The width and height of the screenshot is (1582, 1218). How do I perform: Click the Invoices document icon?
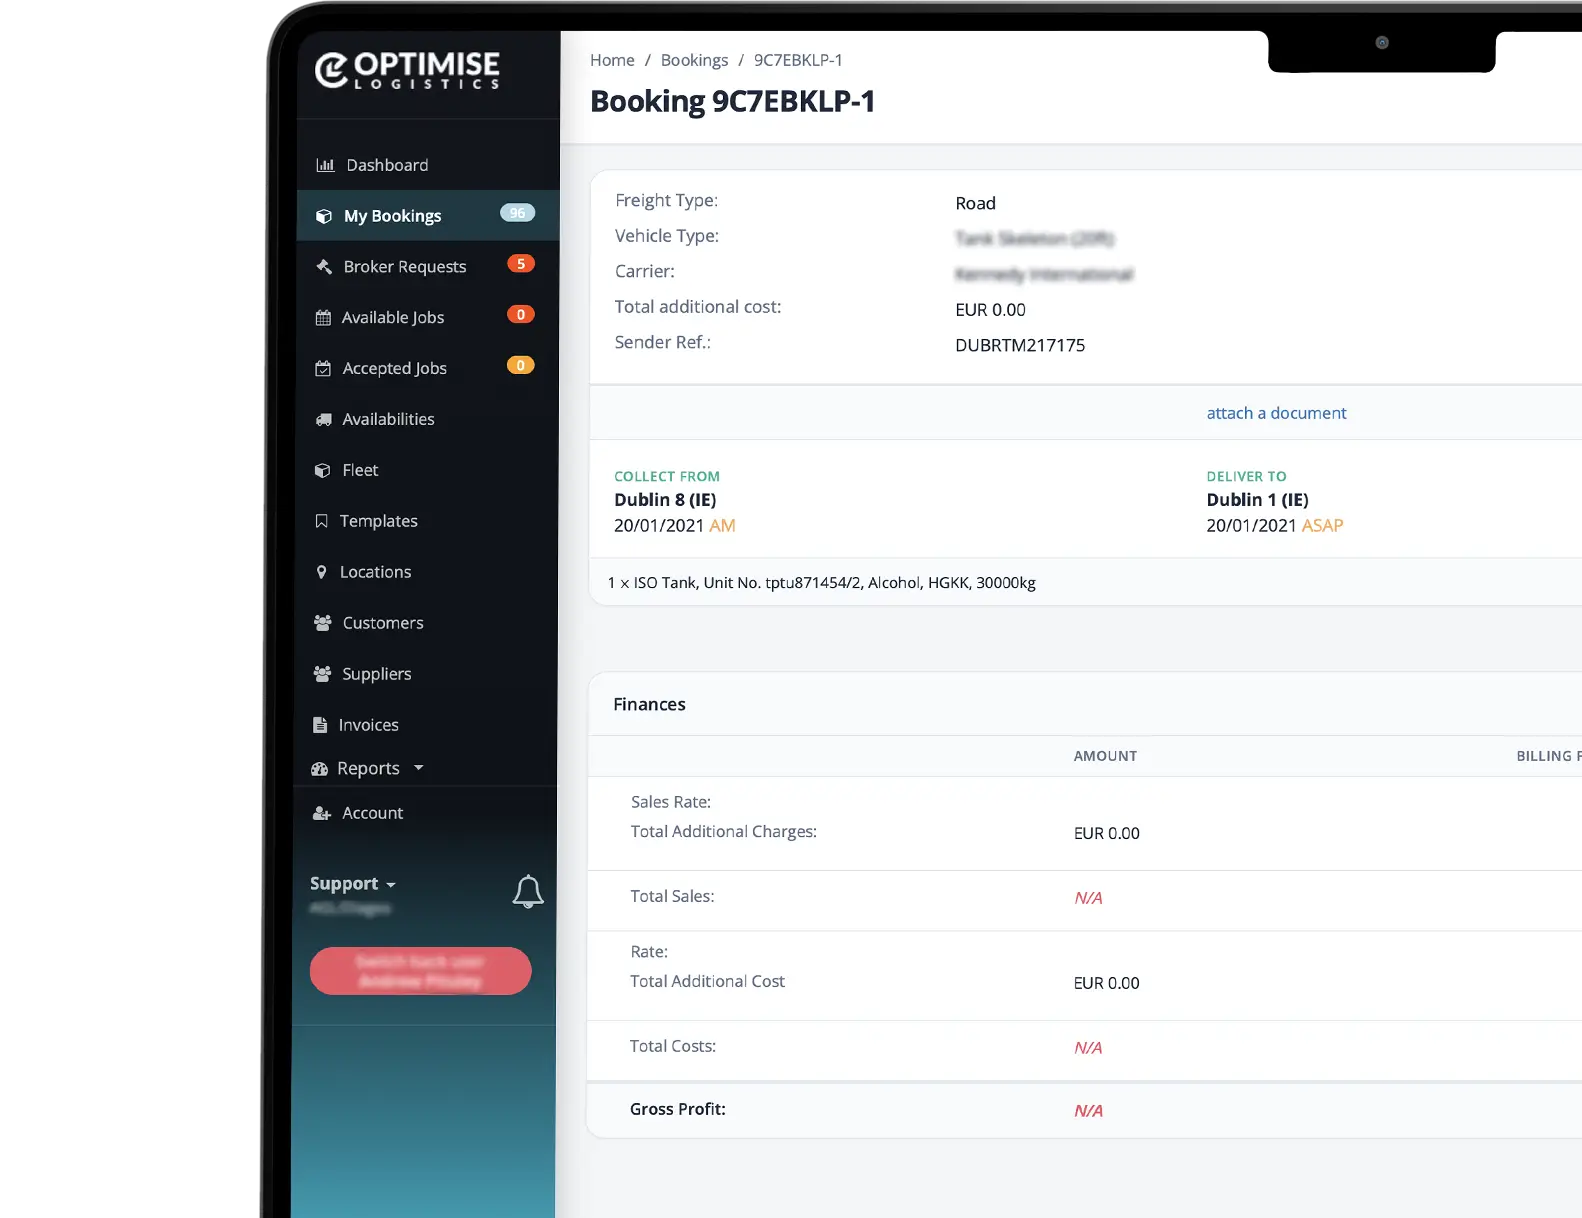pyautogui.click(x=320, y=725)
